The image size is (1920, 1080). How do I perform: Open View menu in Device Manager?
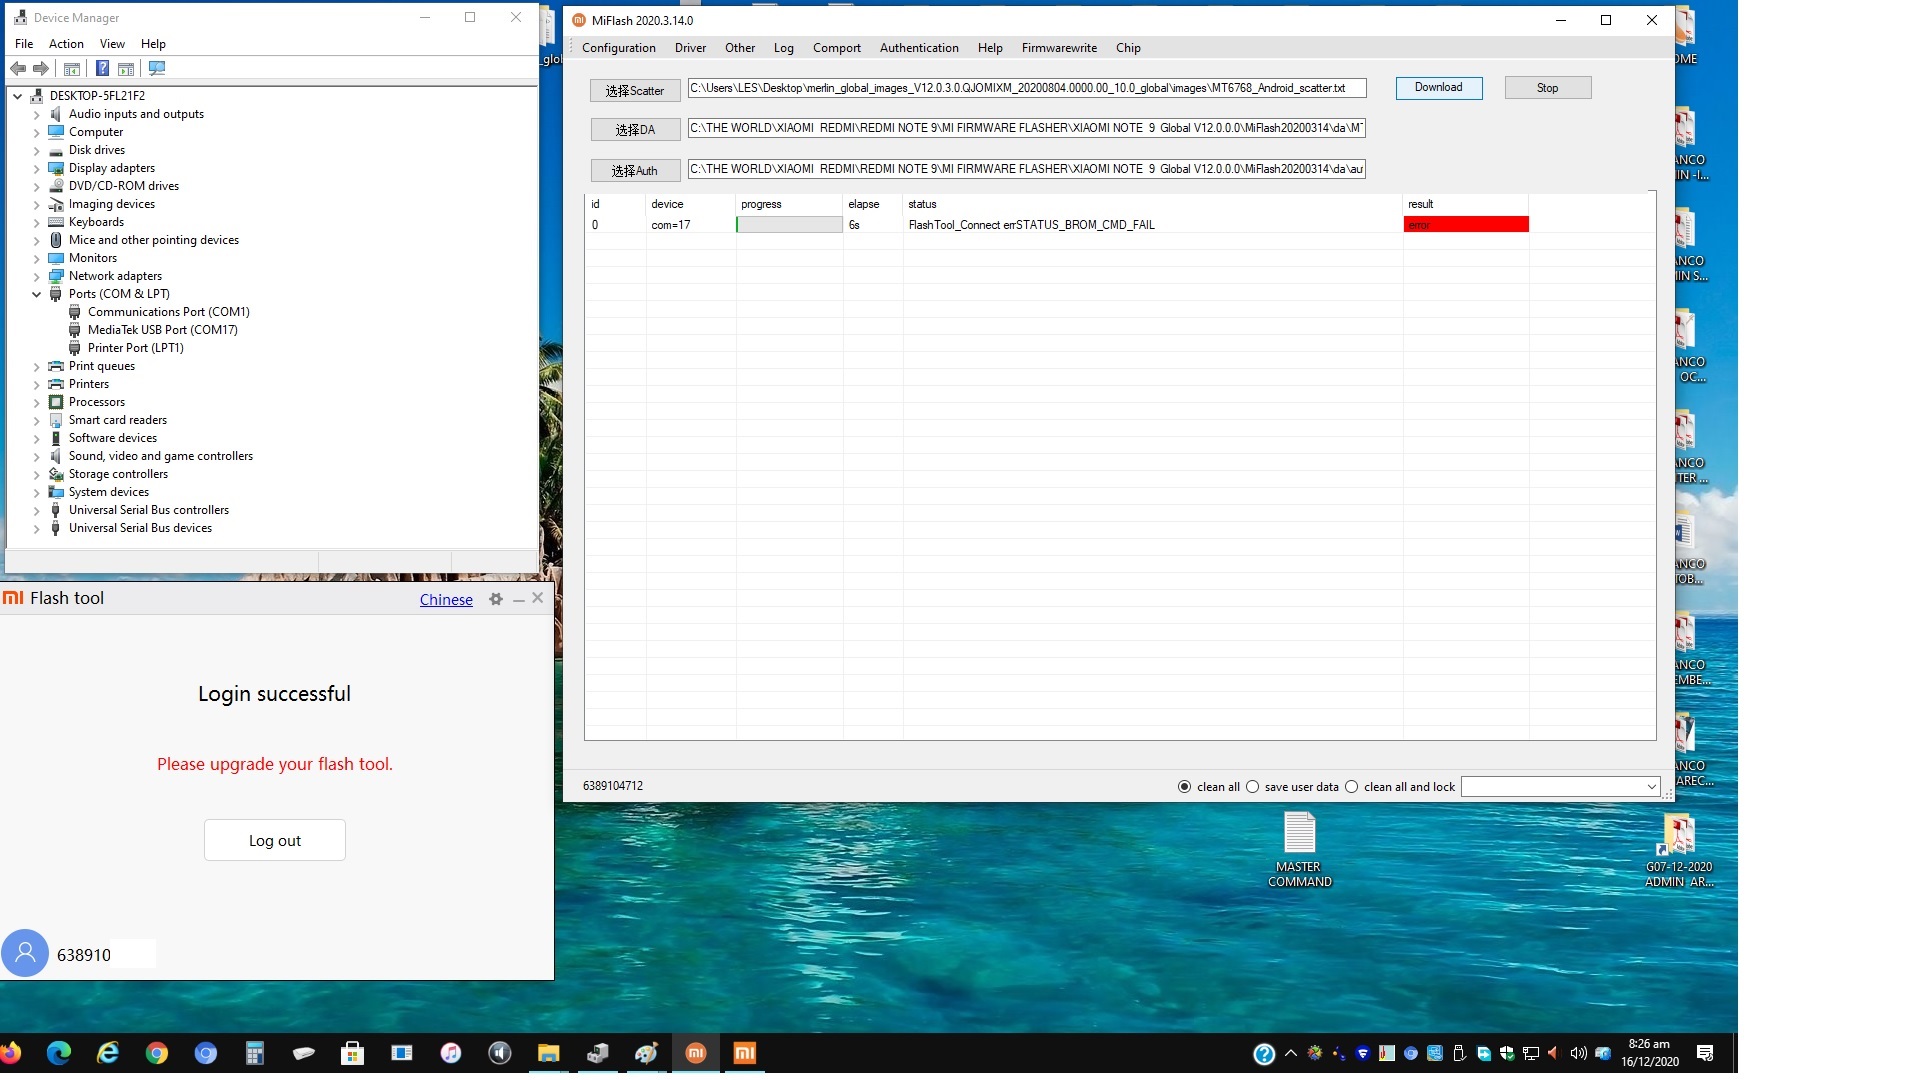click(x=112, y=44)
